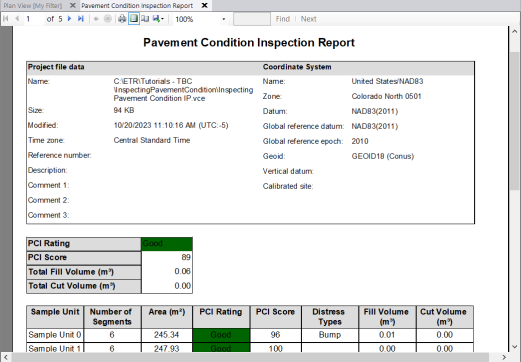Close the Pavement Condition Inspection Report tab
The image size is (521, 362).
pyautogui.click(x=205, y=6)
